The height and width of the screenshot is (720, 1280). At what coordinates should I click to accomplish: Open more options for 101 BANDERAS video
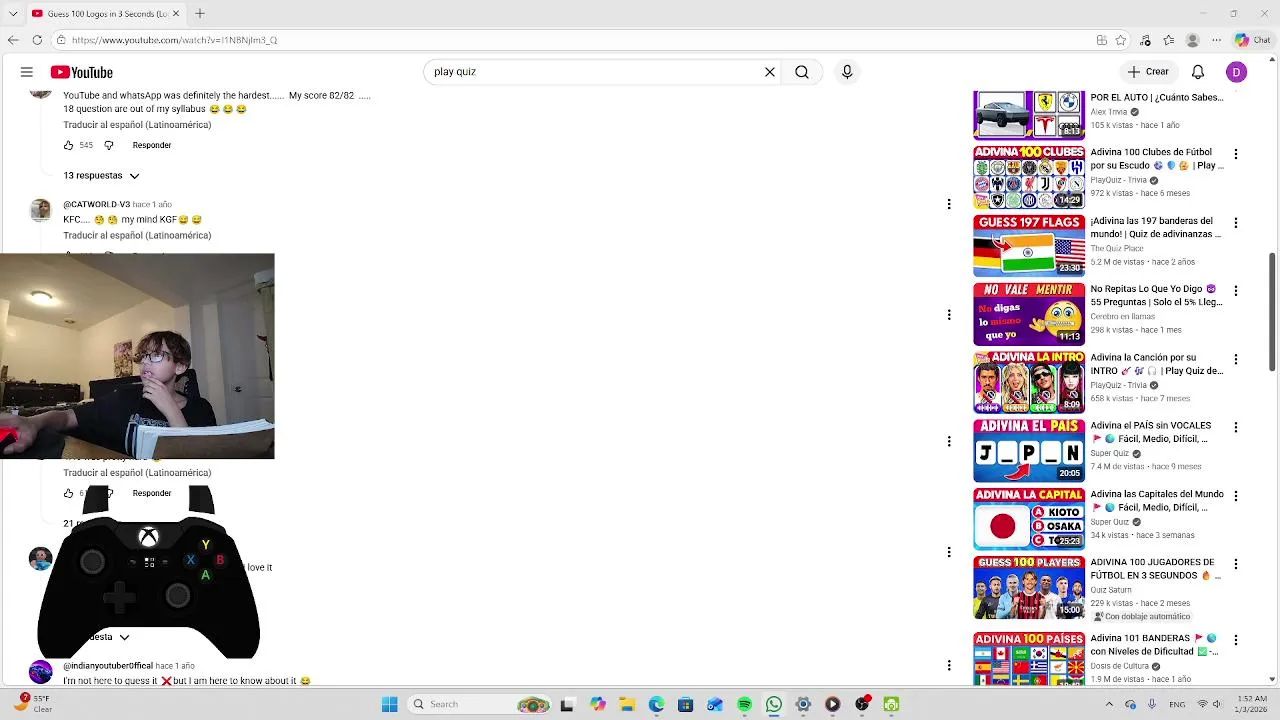[1236, 640]
